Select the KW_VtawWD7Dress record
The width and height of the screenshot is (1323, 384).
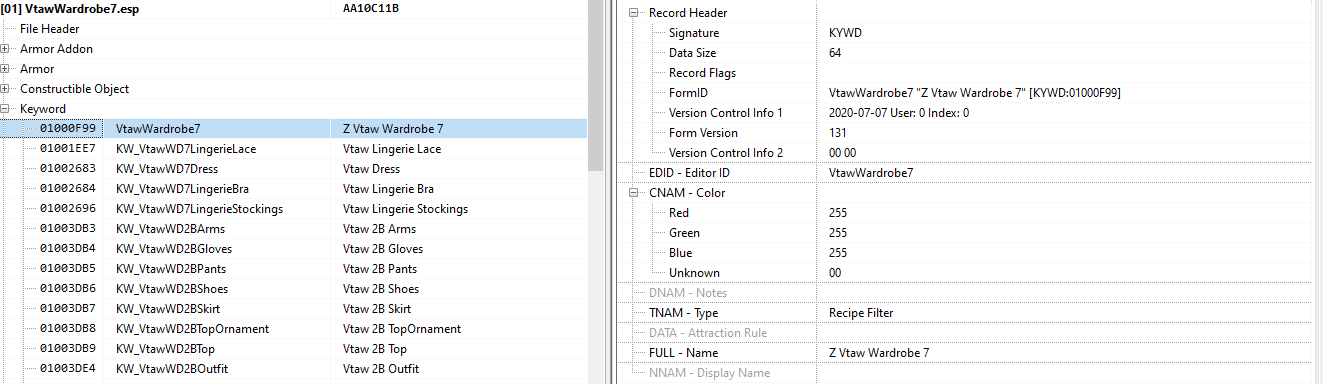point(293,169)
